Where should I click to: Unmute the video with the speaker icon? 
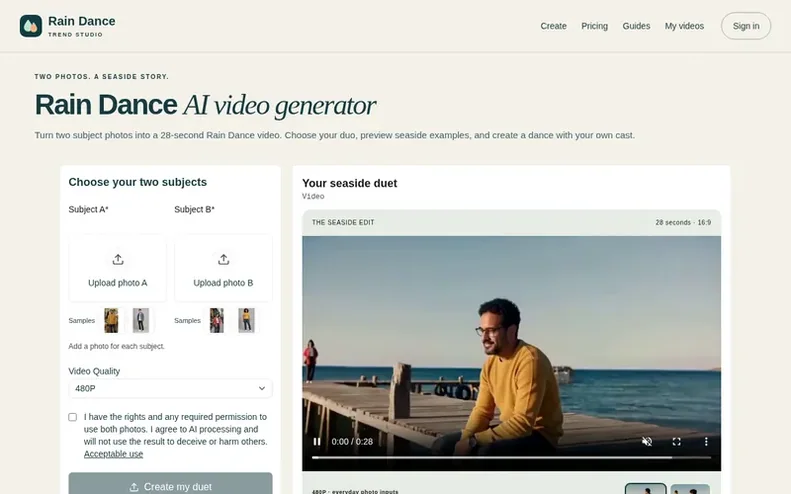(647, 442)
